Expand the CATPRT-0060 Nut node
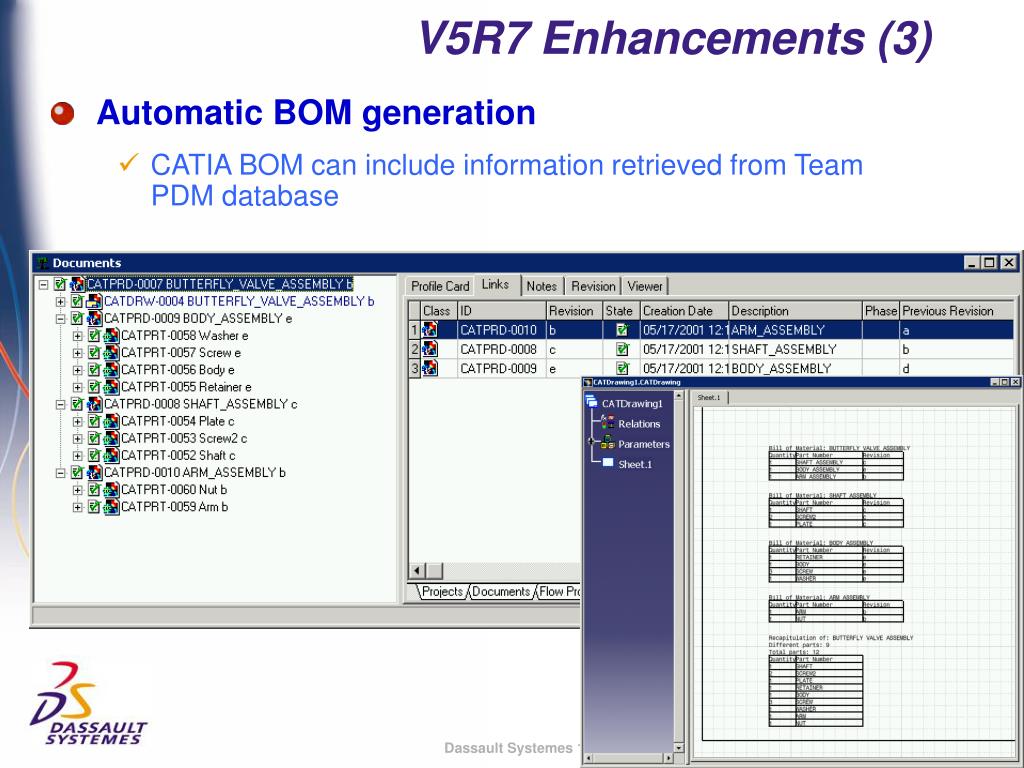 click(77, 490)
